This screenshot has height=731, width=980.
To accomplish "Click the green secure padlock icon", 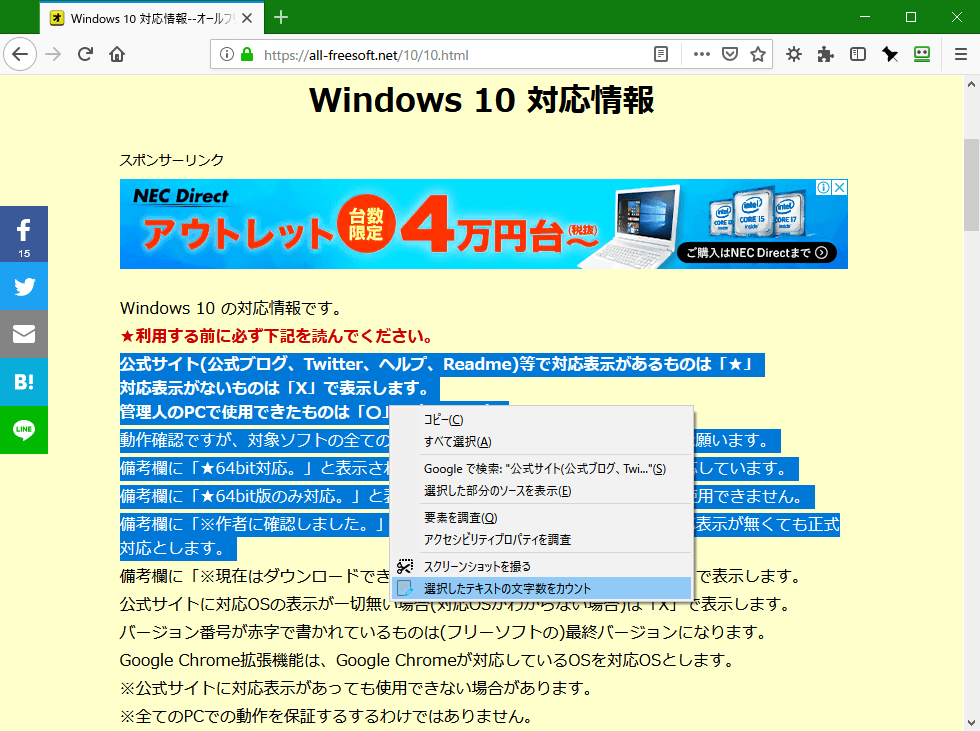I will click(247, 54).
